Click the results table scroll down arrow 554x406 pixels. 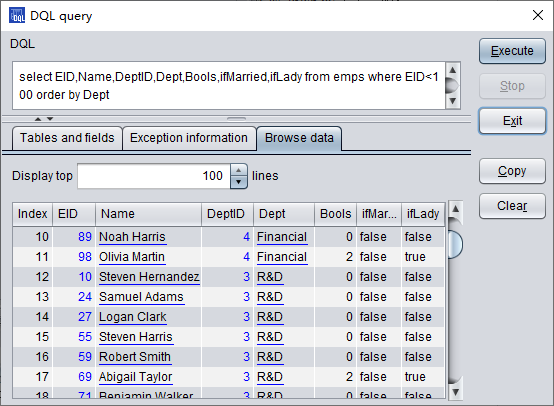pos(455,392)
